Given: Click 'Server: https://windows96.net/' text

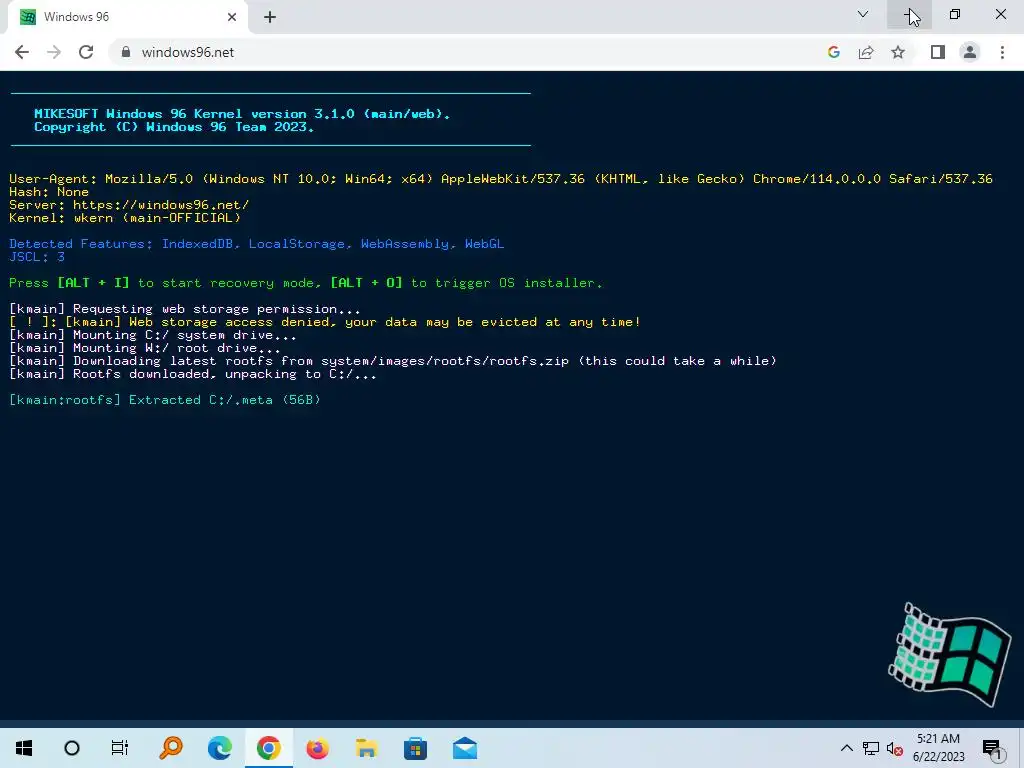Looking at the screenshot, I should tap(129, 204).
